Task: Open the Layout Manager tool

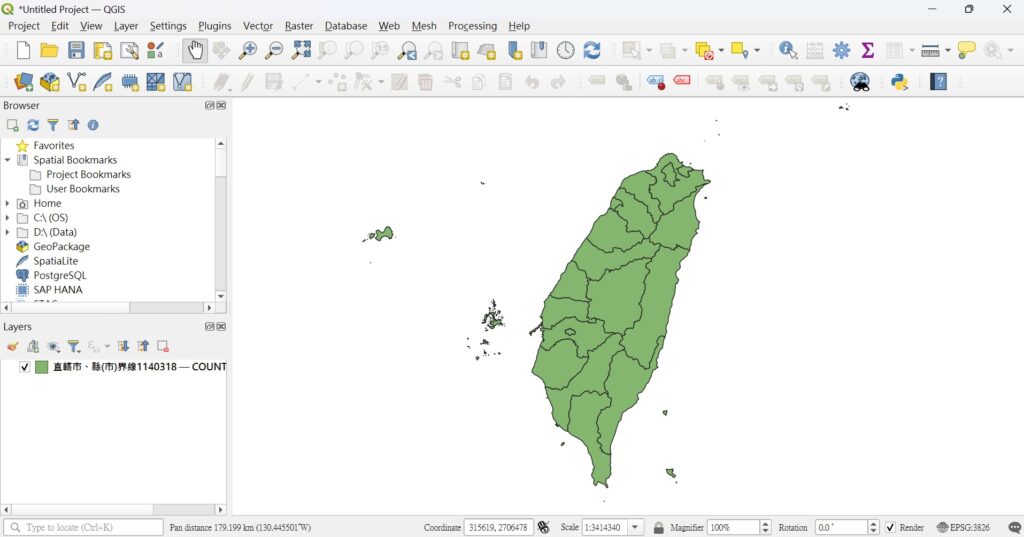Action: click(x=129, y=50)
